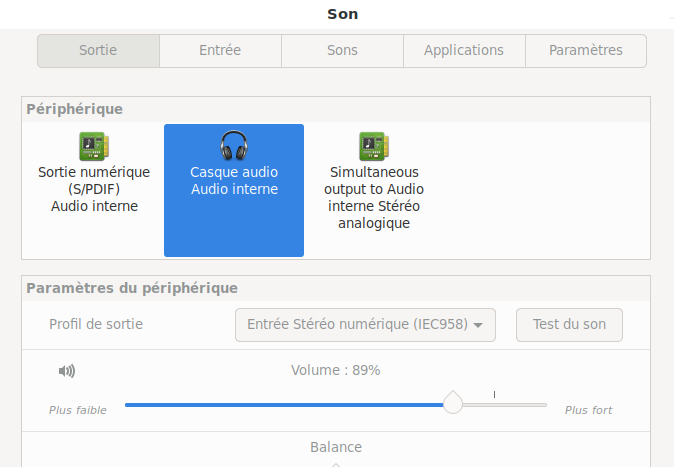Click the Balance slider handle

(x=336, y=465)
